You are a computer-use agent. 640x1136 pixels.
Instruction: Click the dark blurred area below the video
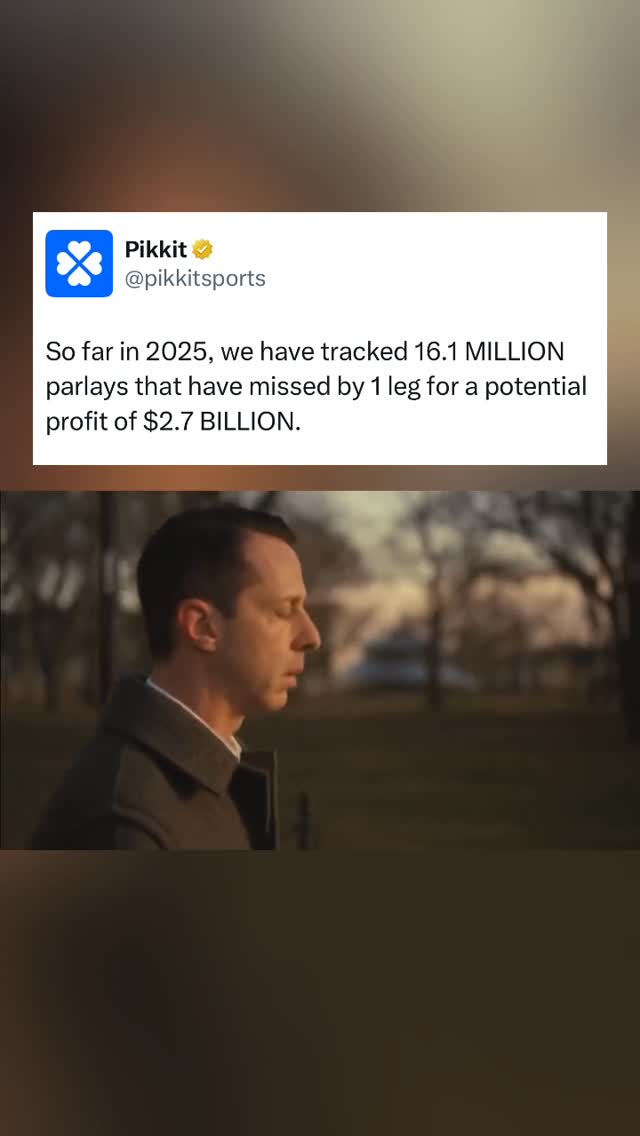(x=320, y=993)
